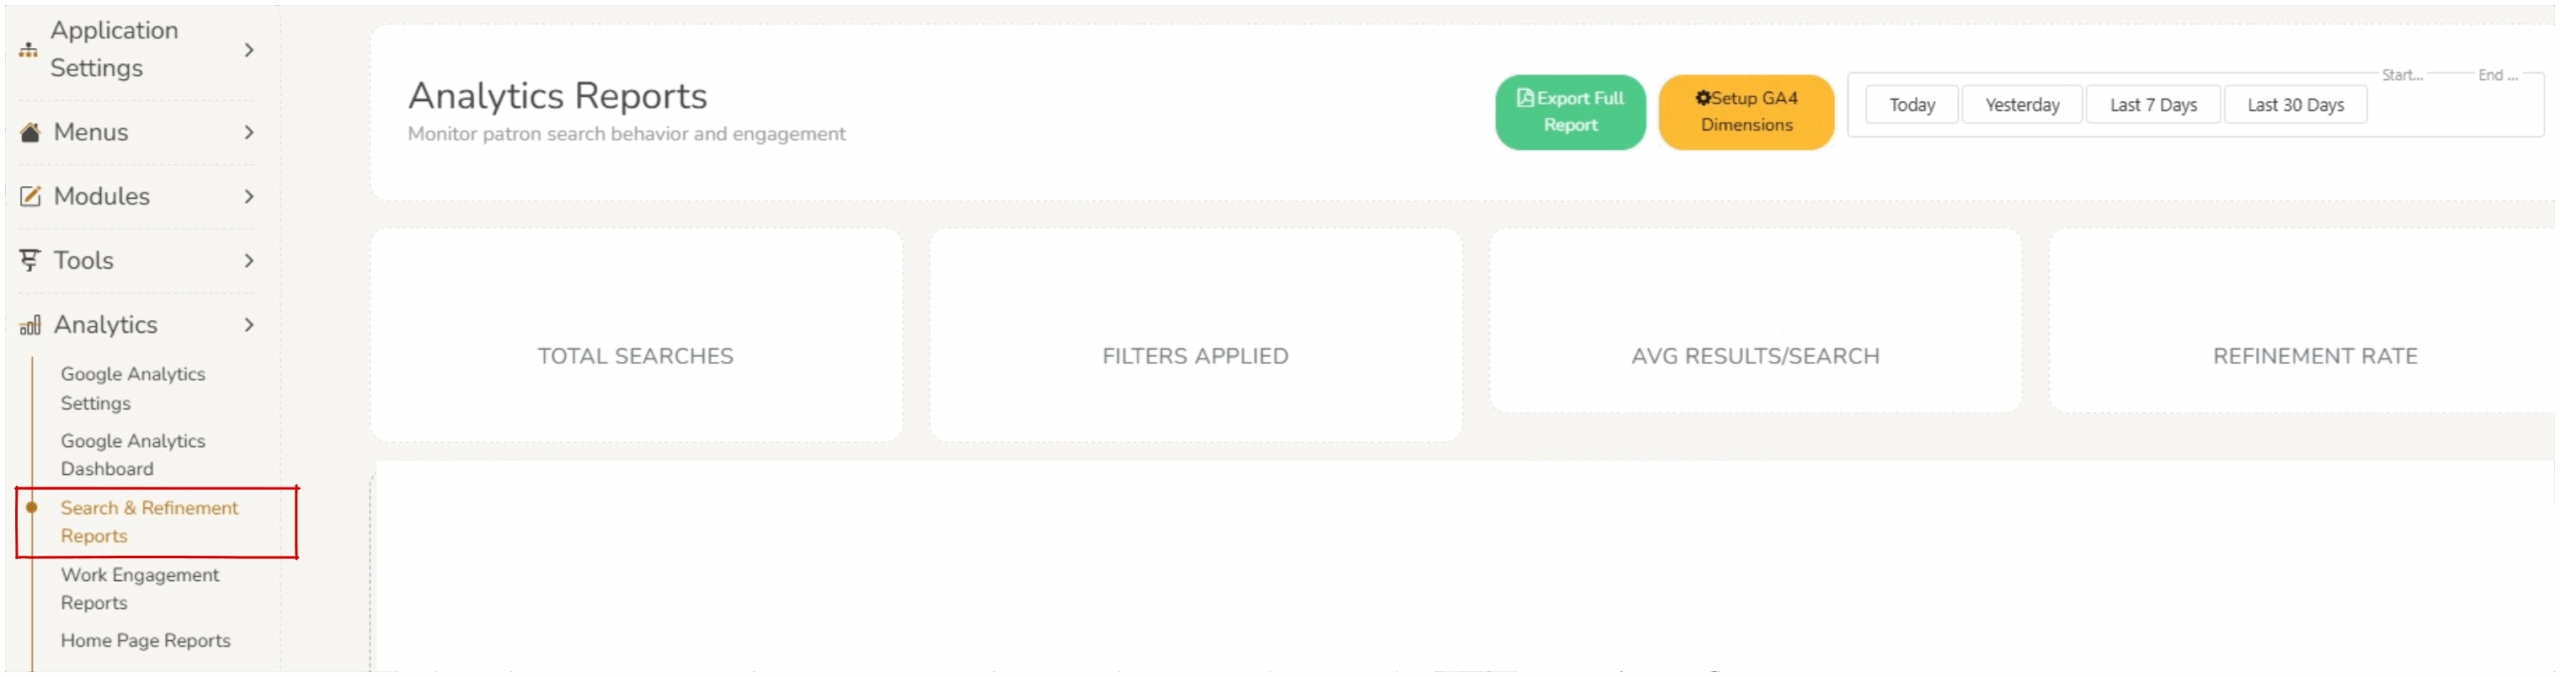Expand the Modules section chevron
This screenshot has width=2560, height=677.
pyautogui.click(x=249, y=196)
